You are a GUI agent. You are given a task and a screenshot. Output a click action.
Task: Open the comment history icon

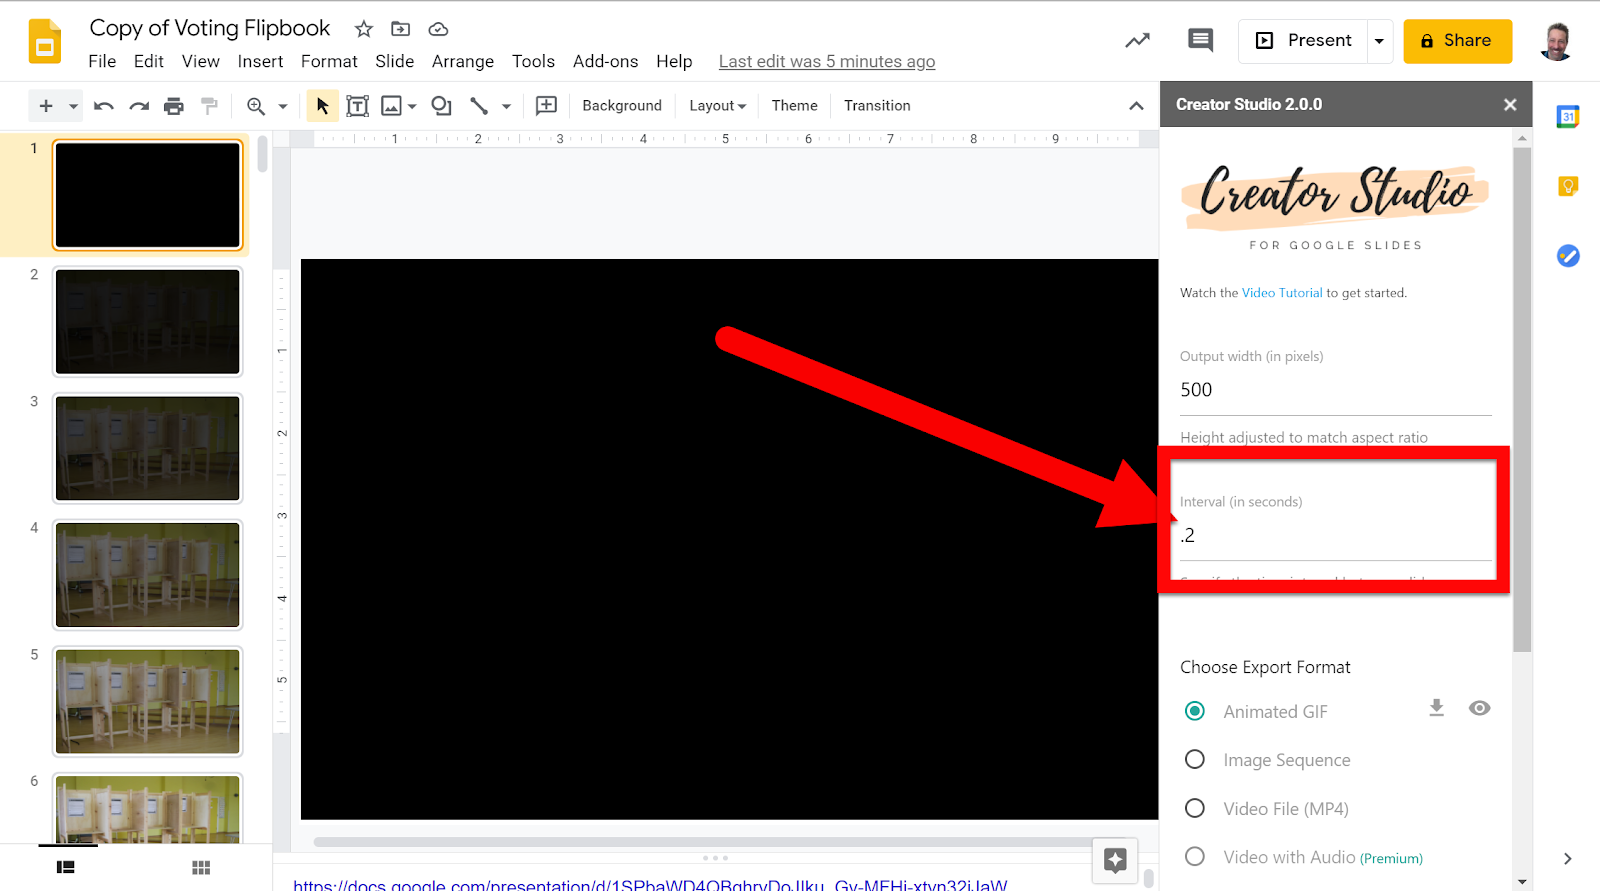pos(1200,40)
